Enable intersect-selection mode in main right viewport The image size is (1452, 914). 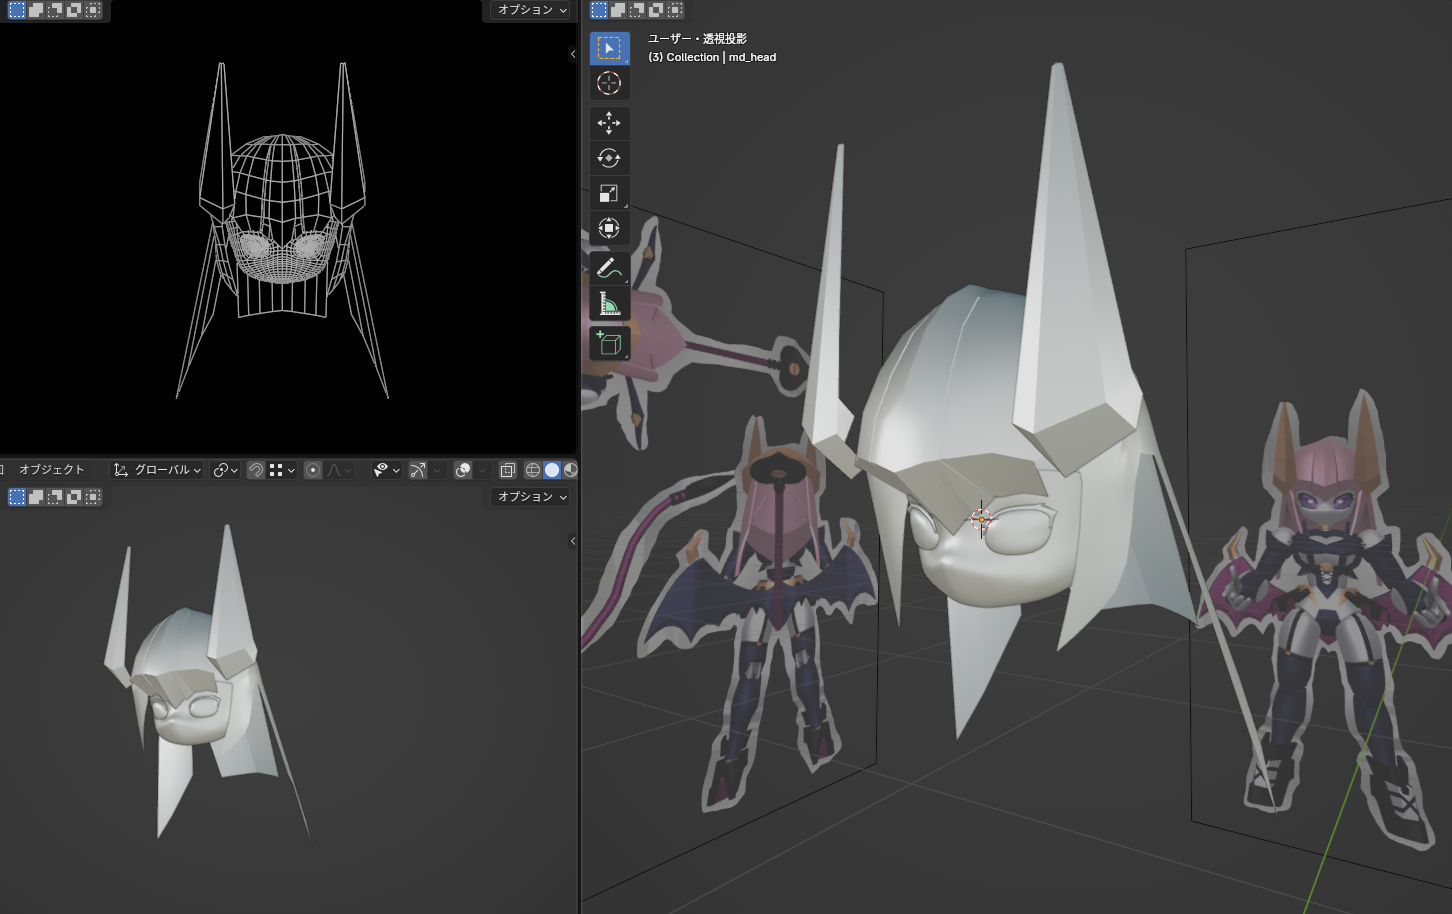[x=675, y=10]
